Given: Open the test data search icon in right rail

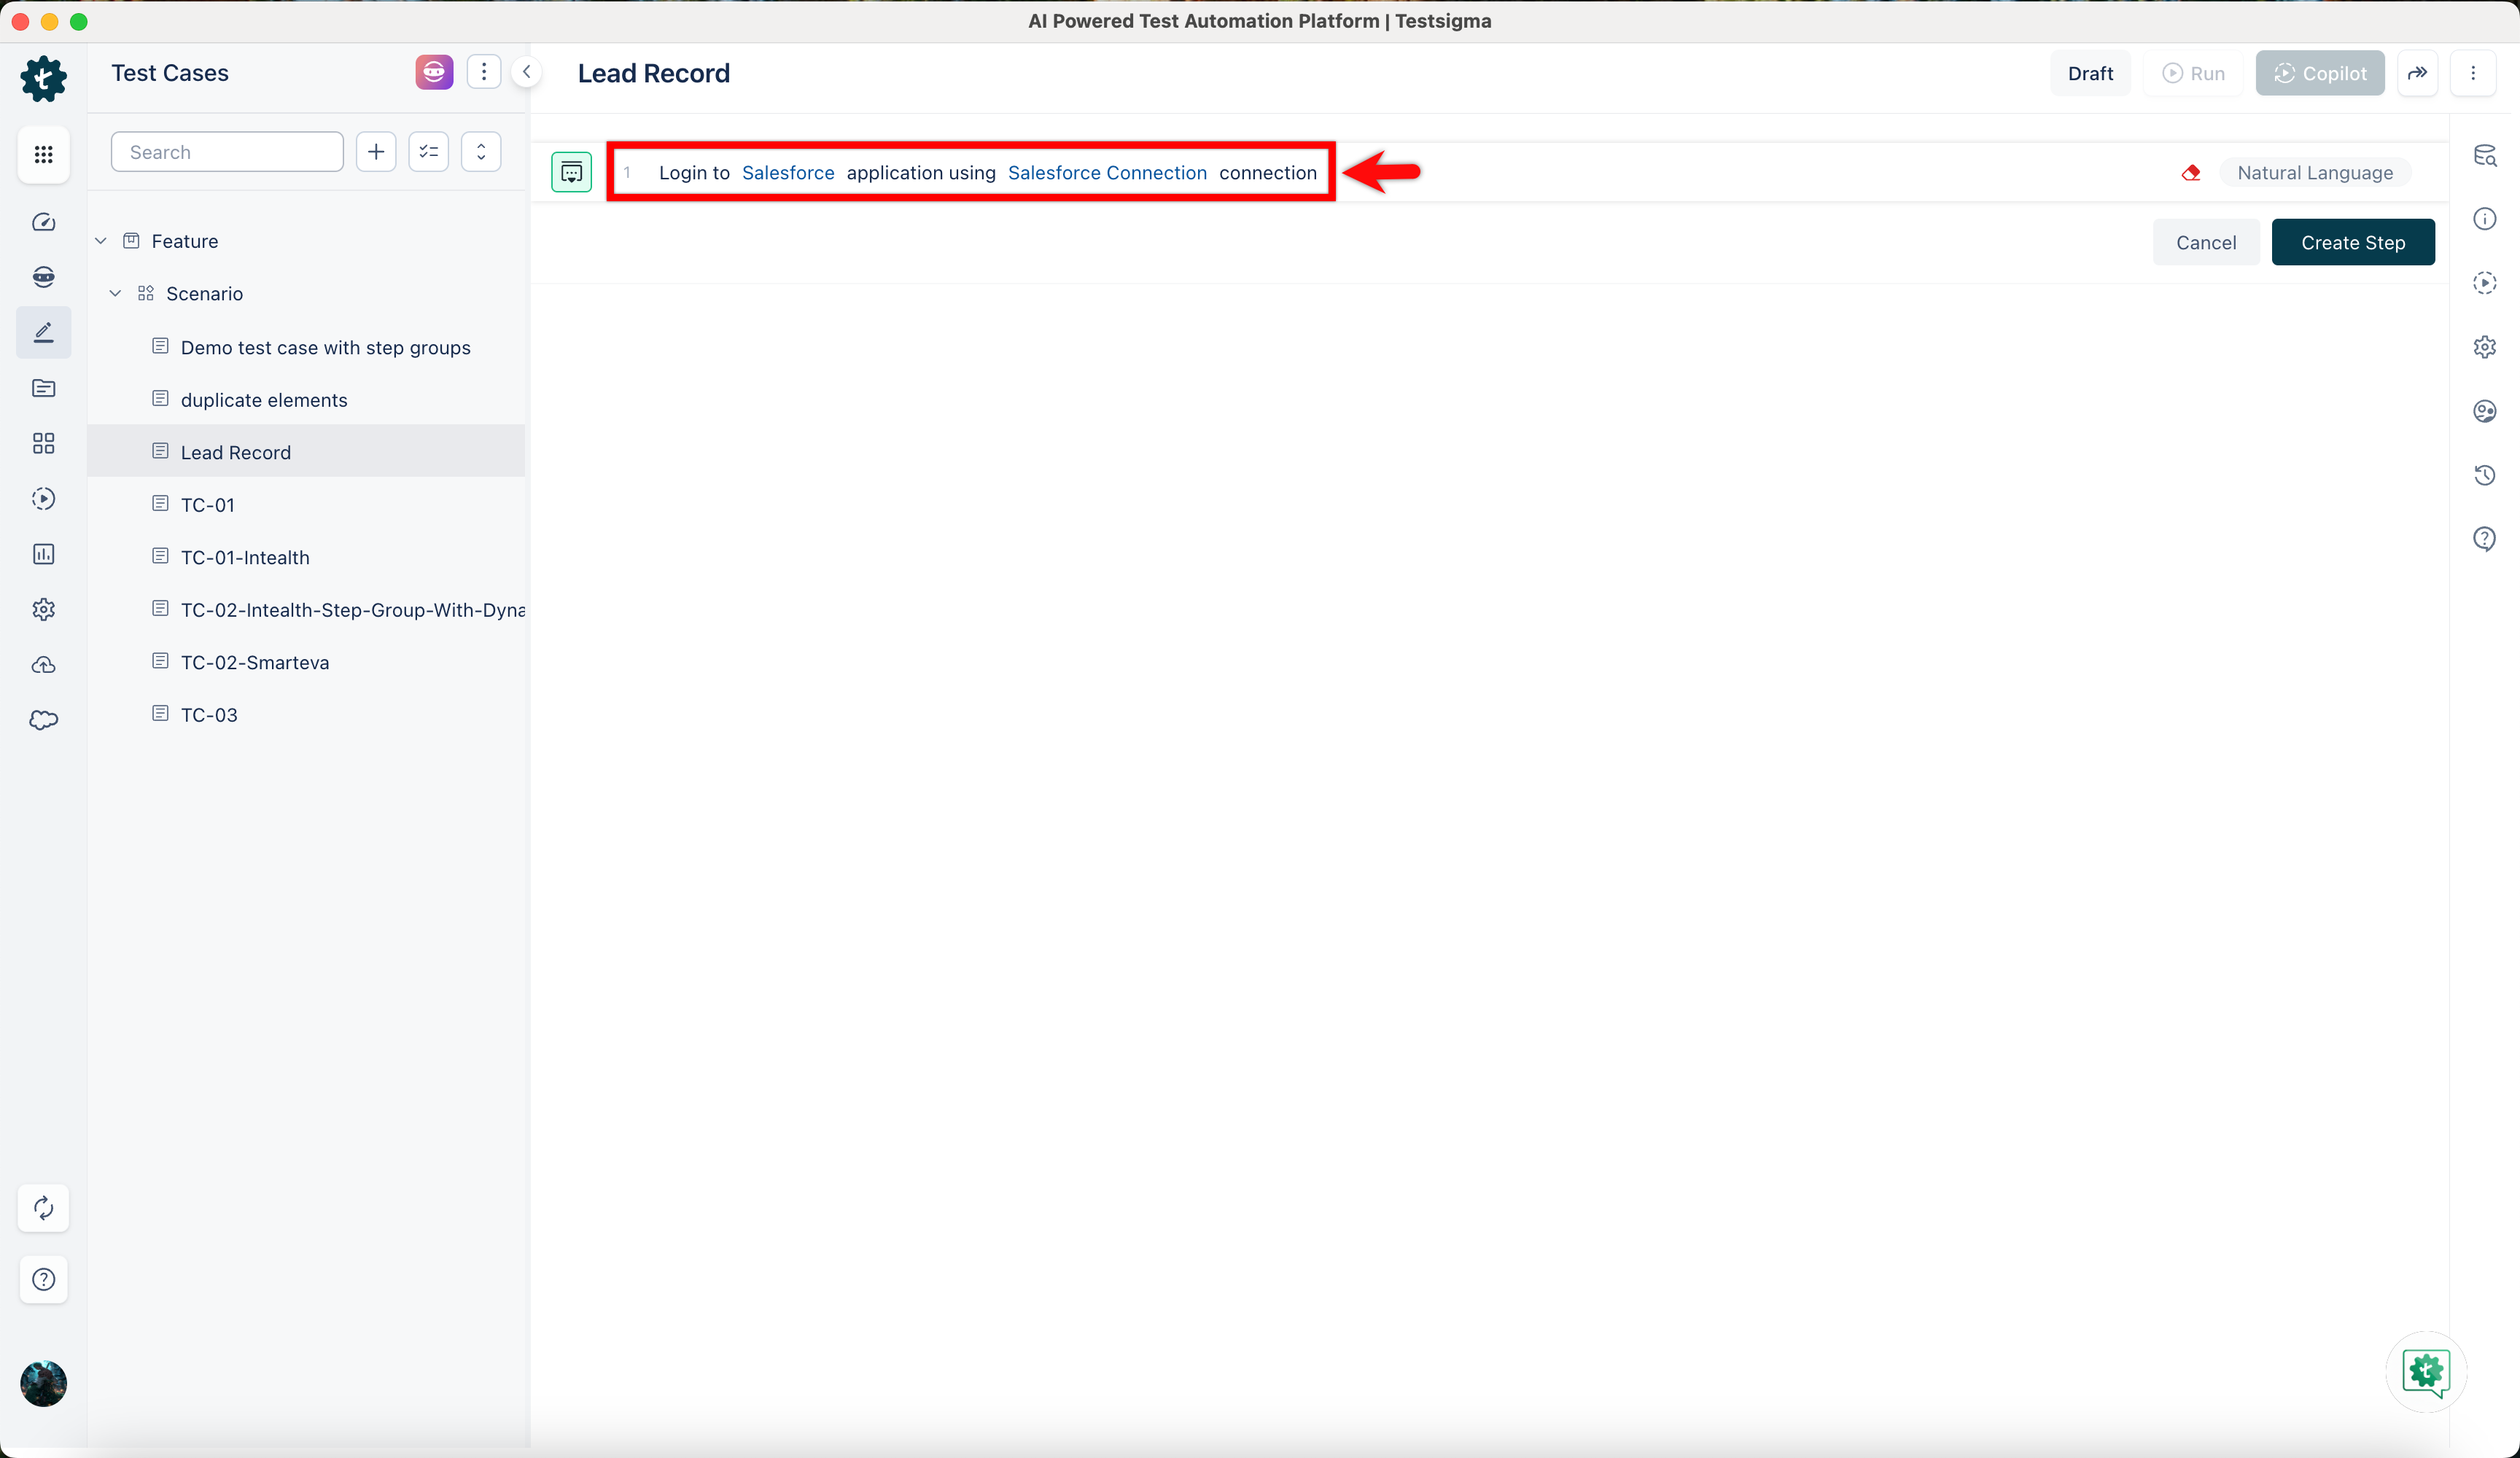Looking at the screenshot, I should point(2485,155).
